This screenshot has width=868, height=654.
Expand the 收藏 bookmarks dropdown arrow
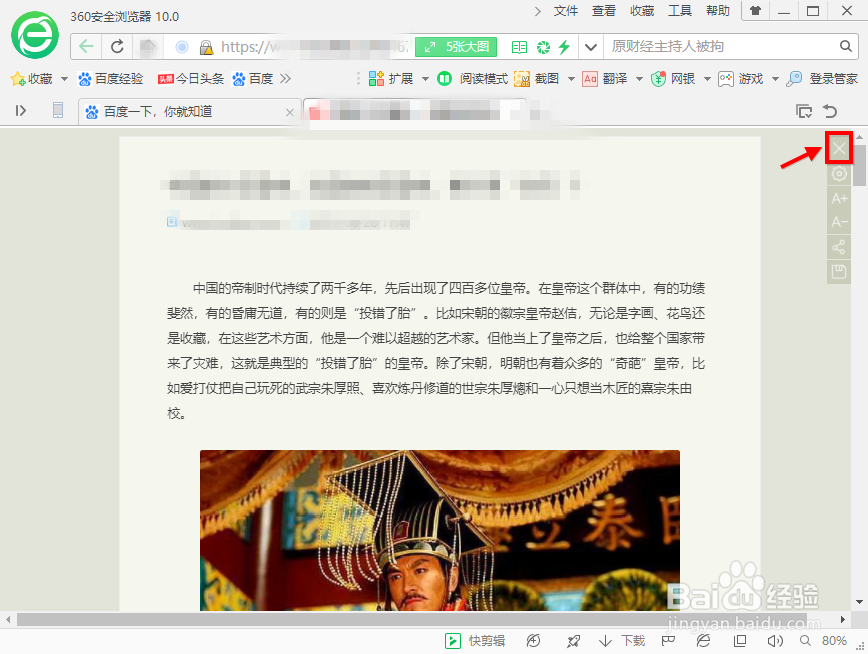tap(64, 79)
